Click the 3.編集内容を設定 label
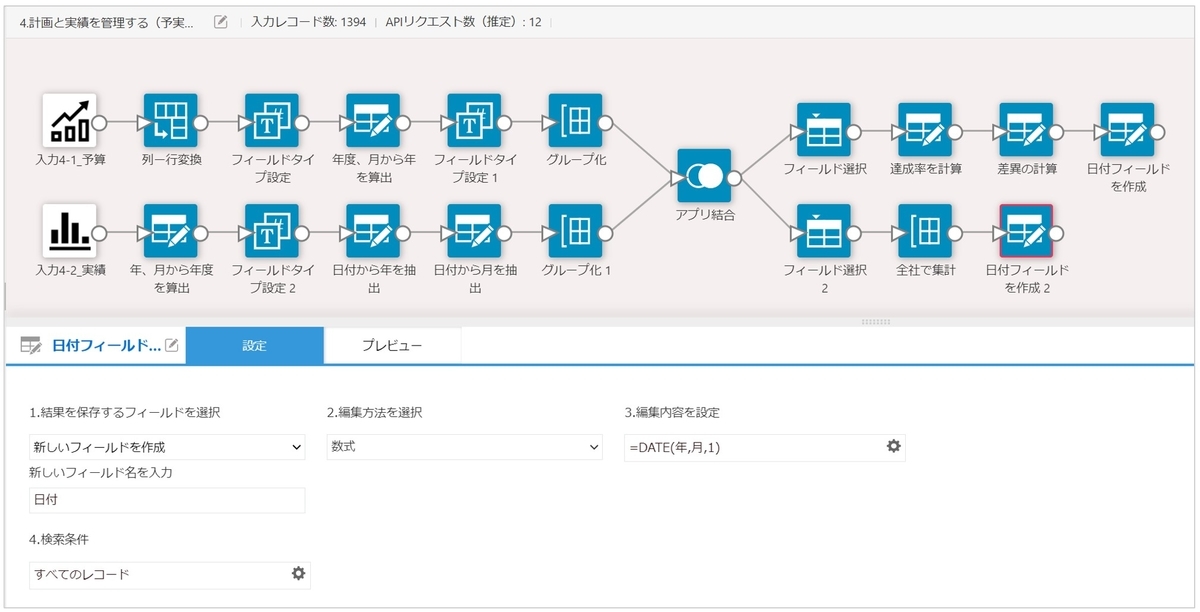The height and width of the screenshot is (612, 1200). [x=672, y=413]
